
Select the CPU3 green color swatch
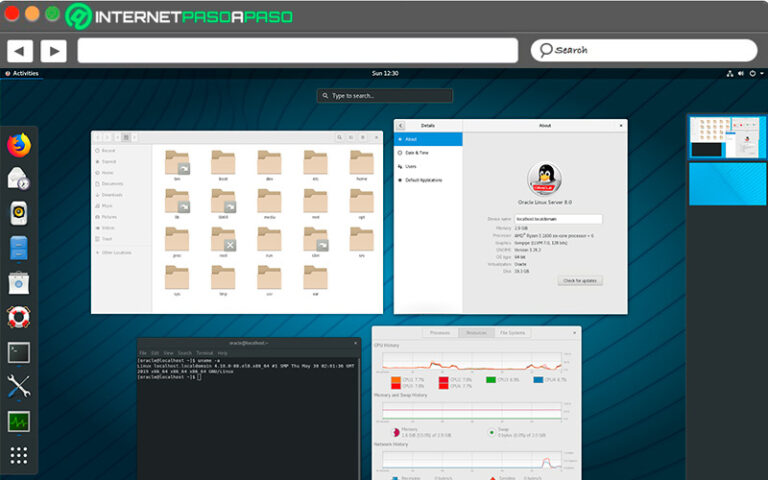[x=491, y=380]
